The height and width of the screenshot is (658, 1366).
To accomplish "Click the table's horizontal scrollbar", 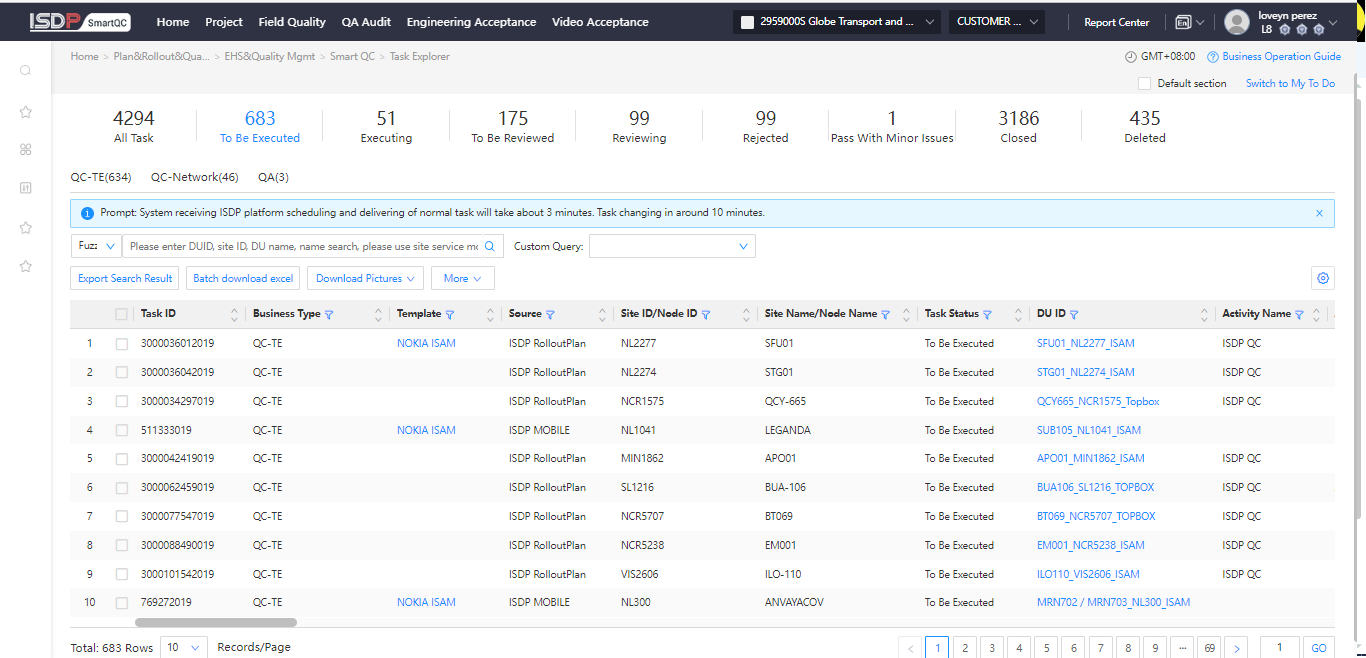I will pos(214,622).
